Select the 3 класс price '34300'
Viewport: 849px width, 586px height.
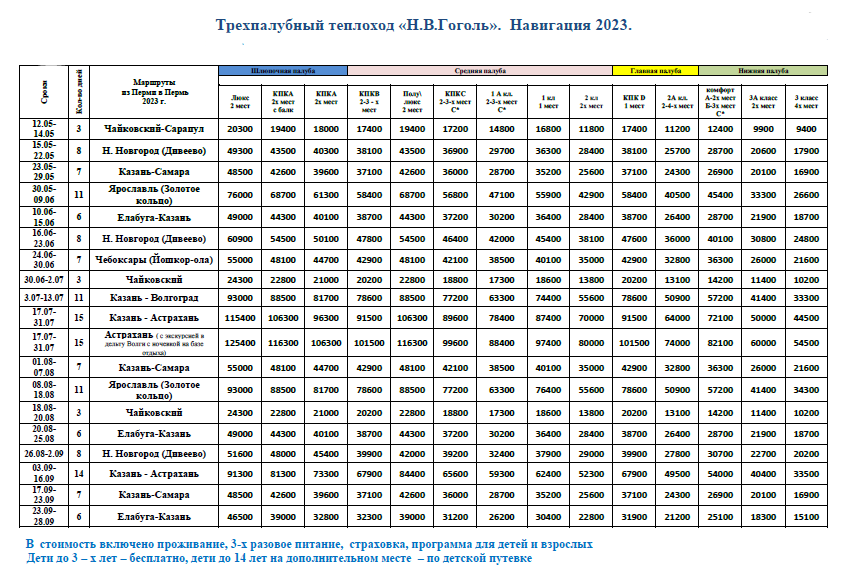[x=806, y=390]
